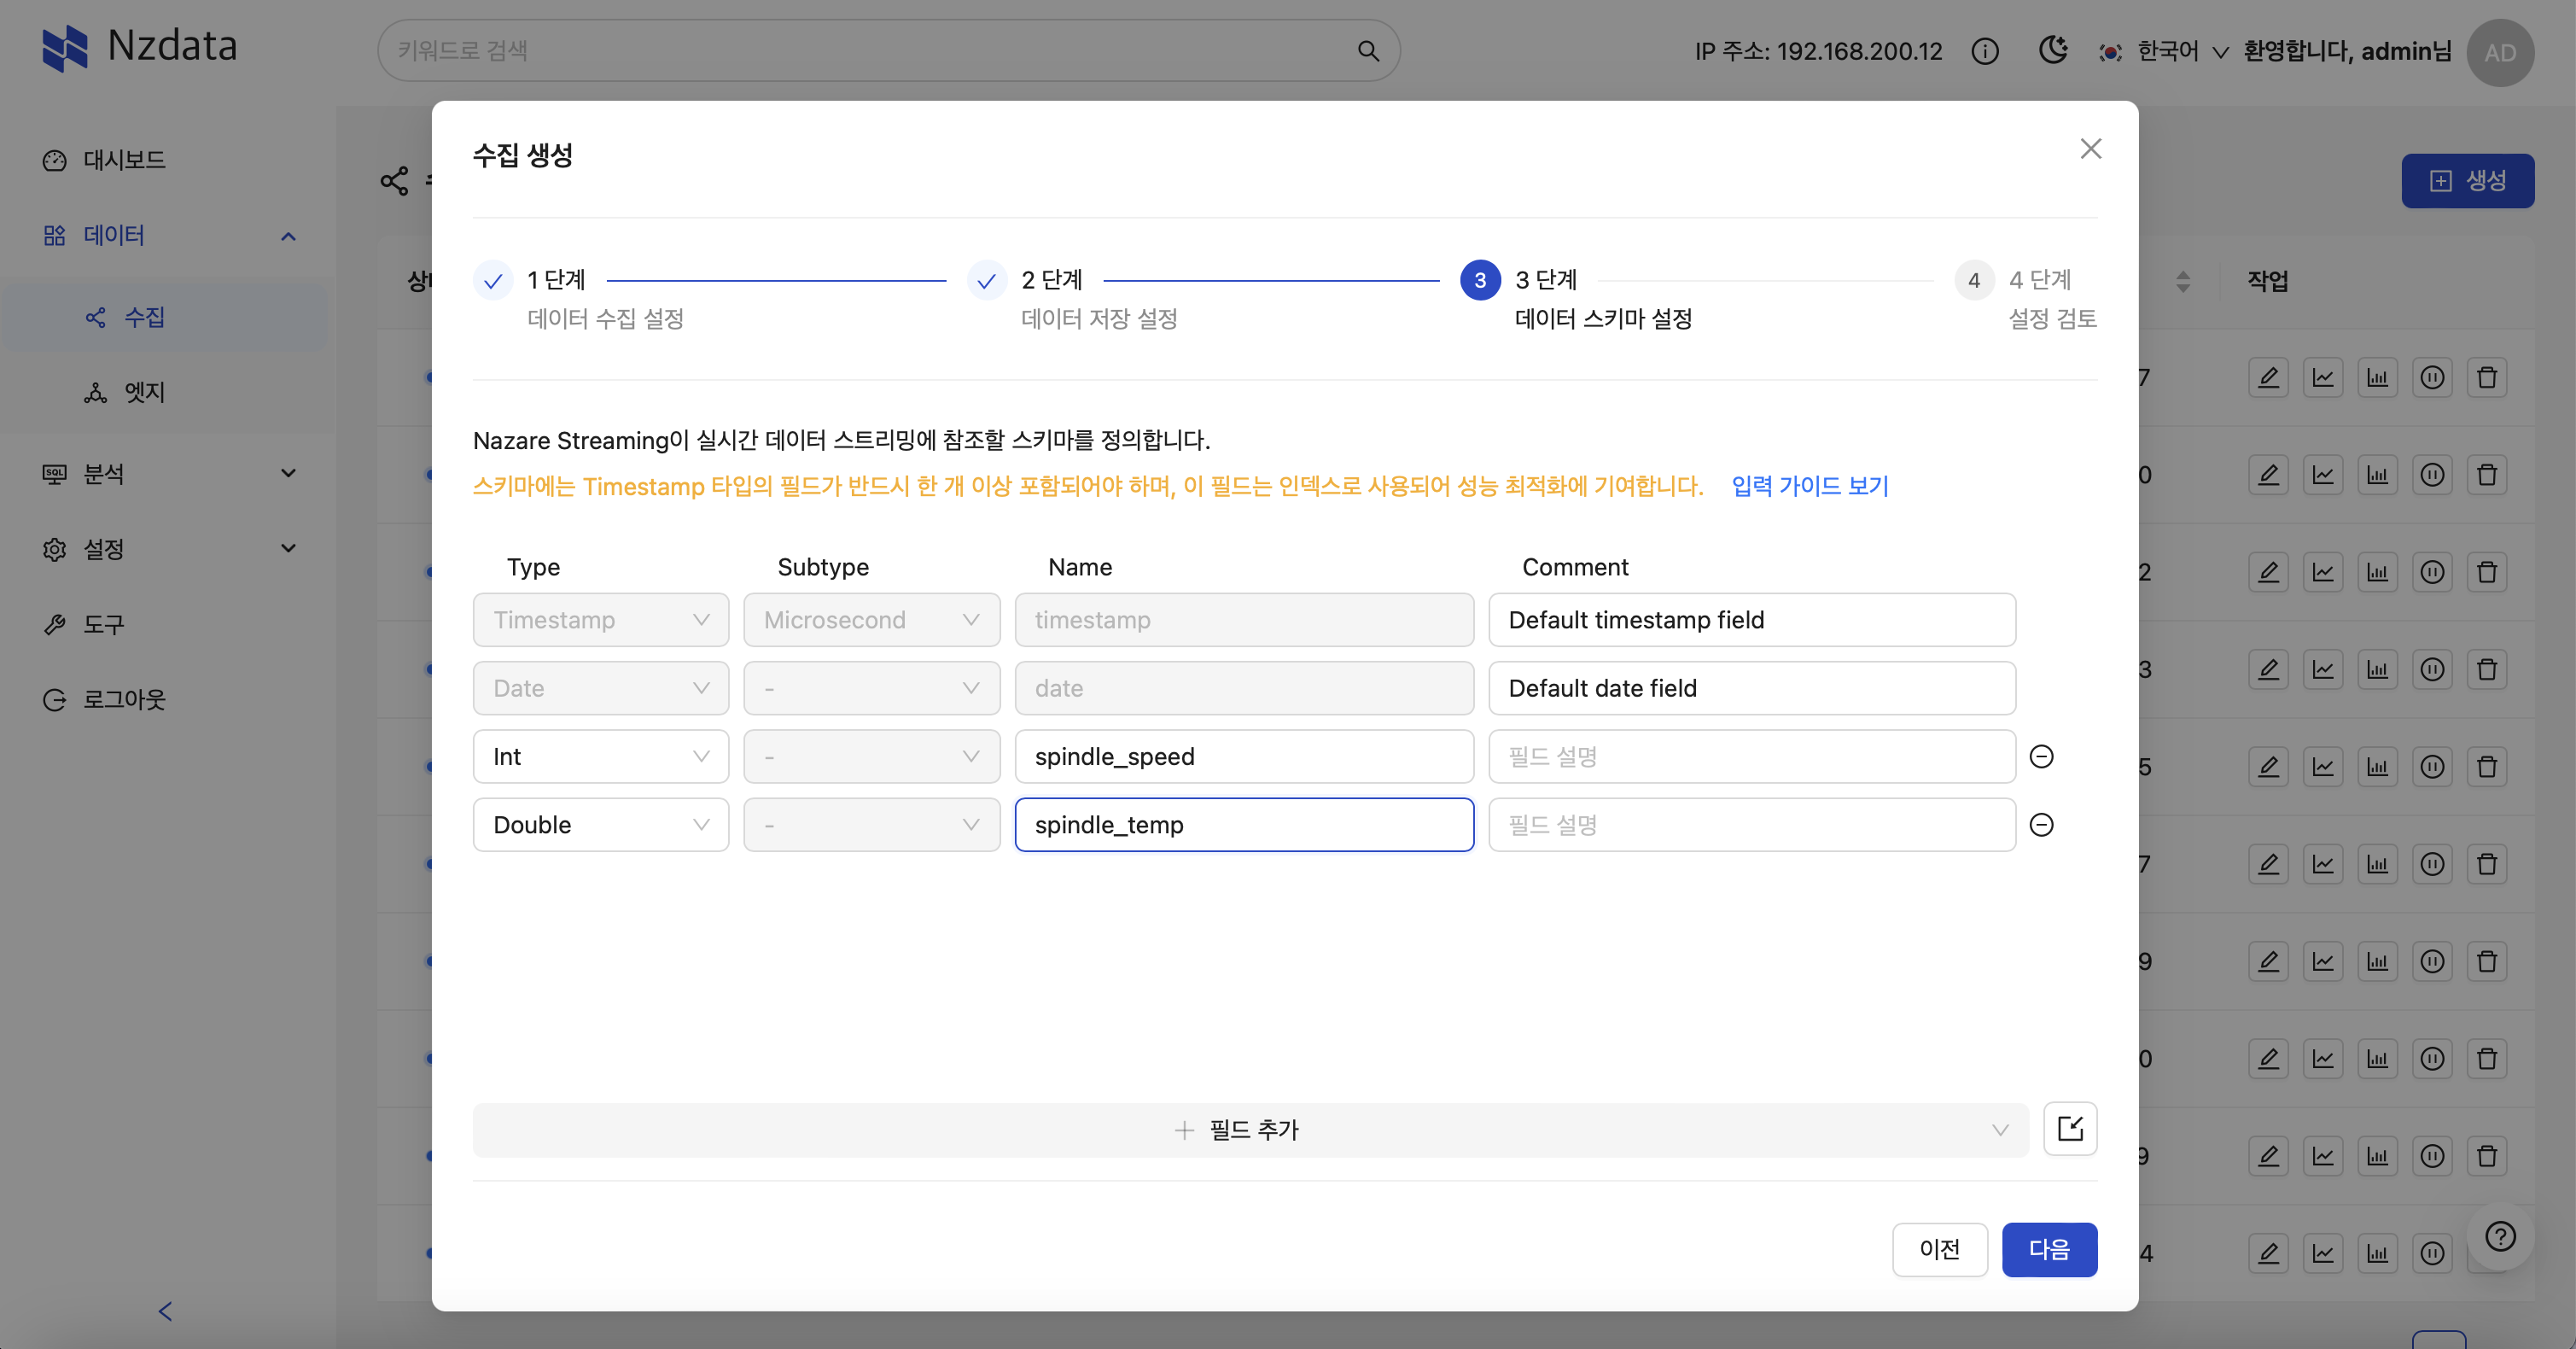The image size is (2576, 1349).
Task: Open the line chart icon in second row
Action: 2323,475
